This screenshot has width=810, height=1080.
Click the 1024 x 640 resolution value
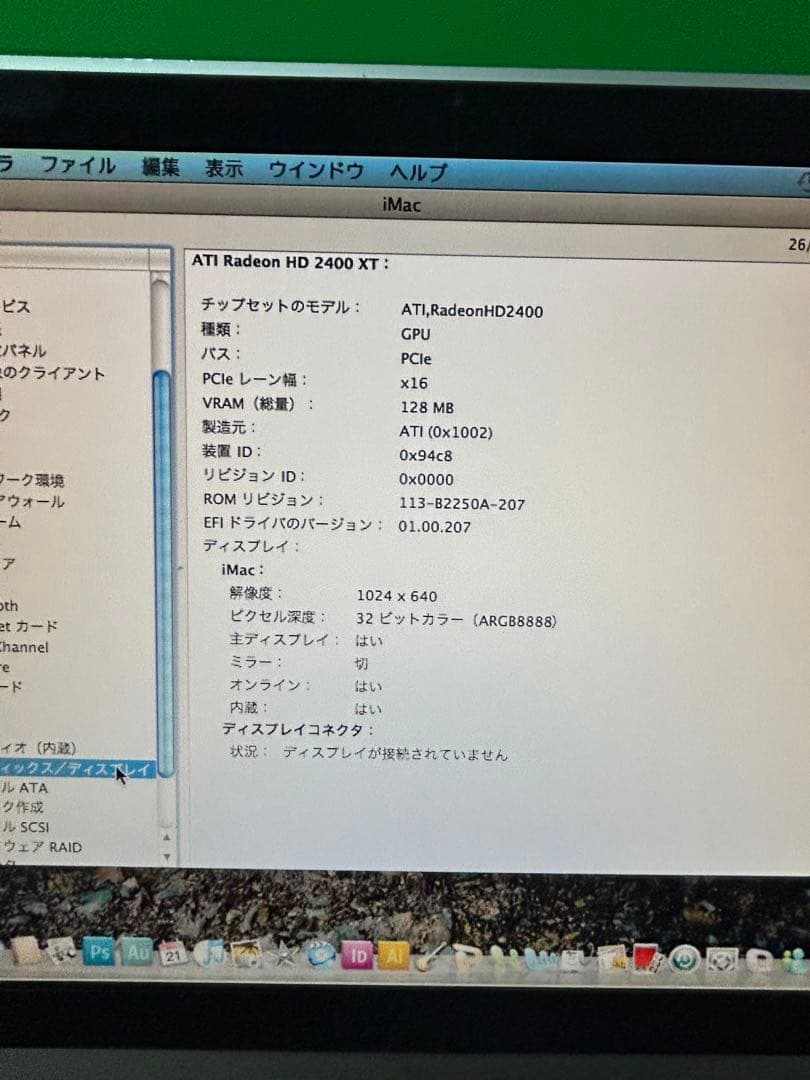[397, 596]
